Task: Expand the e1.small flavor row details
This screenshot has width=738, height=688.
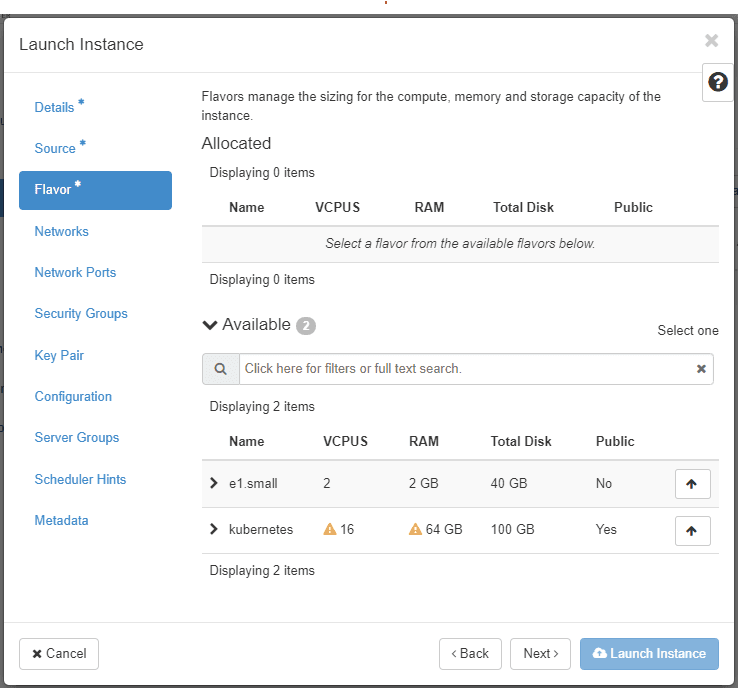Action: (213, 484)
